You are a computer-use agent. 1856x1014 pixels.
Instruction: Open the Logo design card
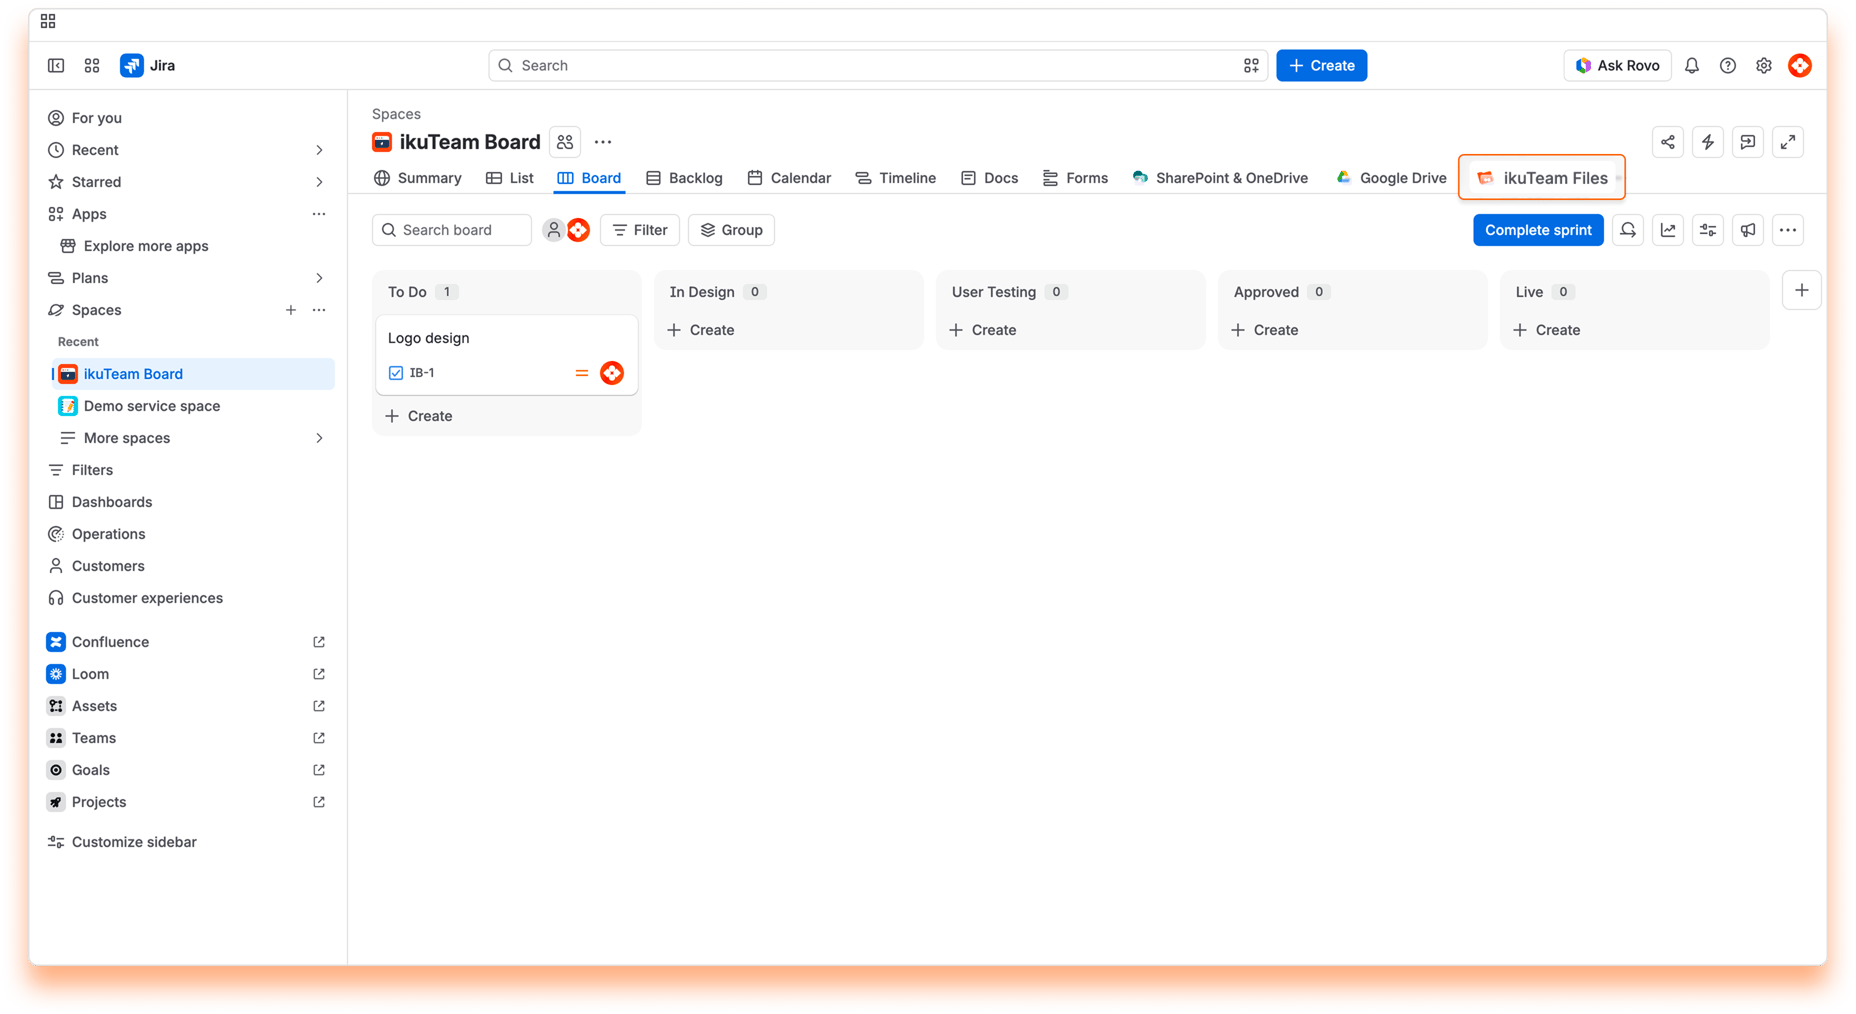click(506, 355)
